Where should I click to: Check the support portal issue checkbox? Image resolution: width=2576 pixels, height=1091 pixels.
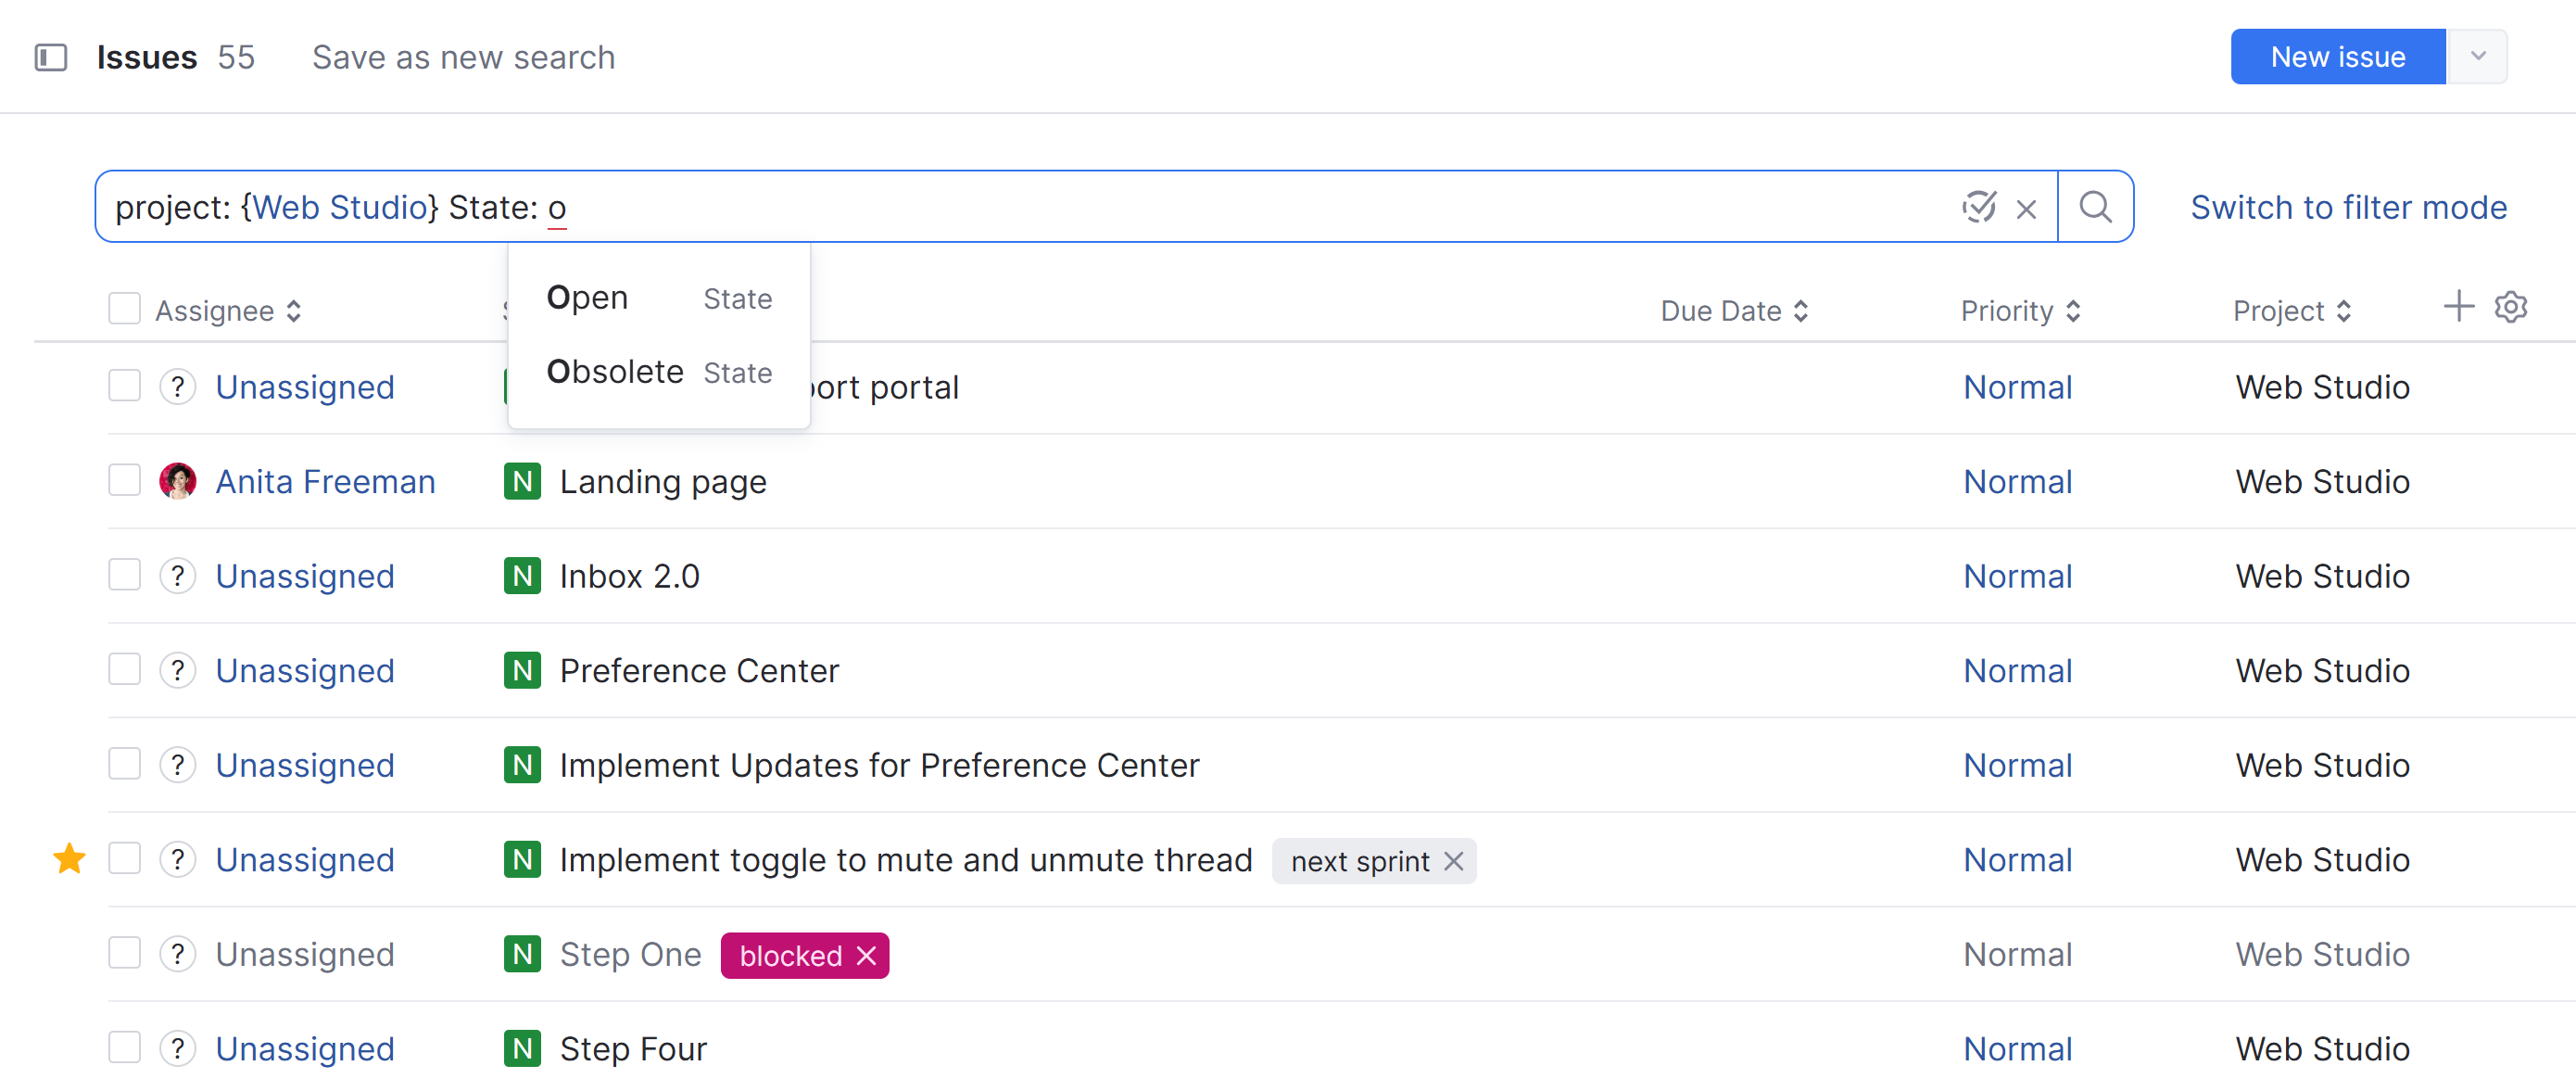124,385
